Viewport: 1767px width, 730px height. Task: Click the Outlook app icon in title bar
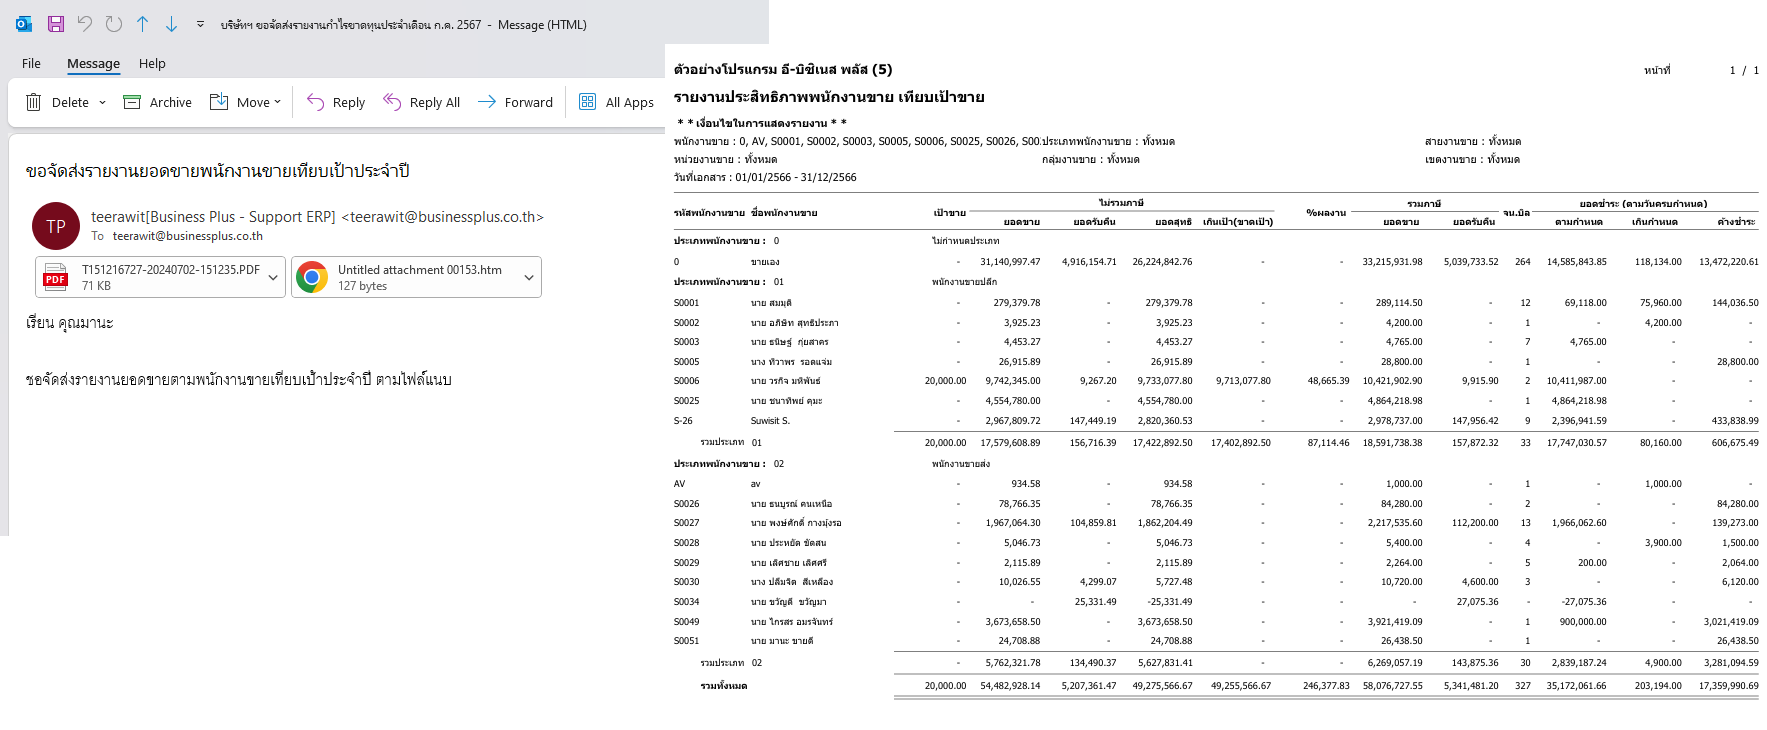click(24, 24)
